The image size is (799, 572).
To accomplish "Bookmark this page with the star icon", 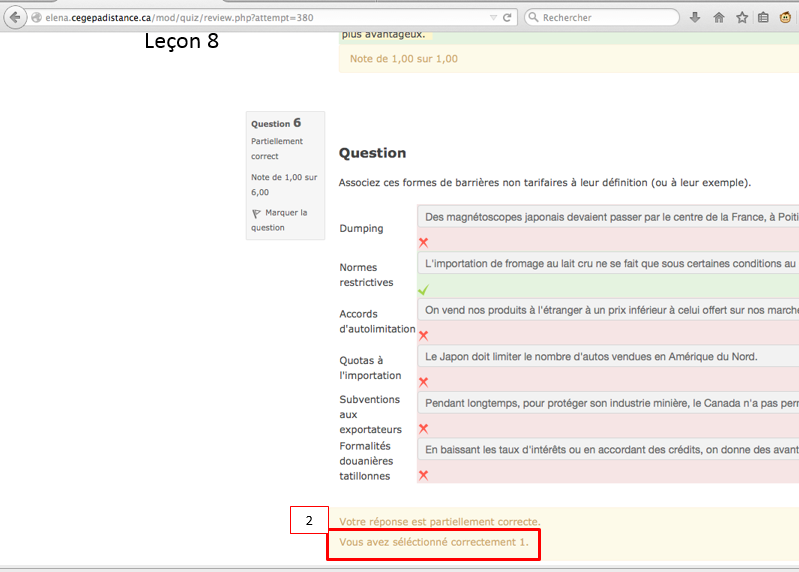I will coord(742,17).
